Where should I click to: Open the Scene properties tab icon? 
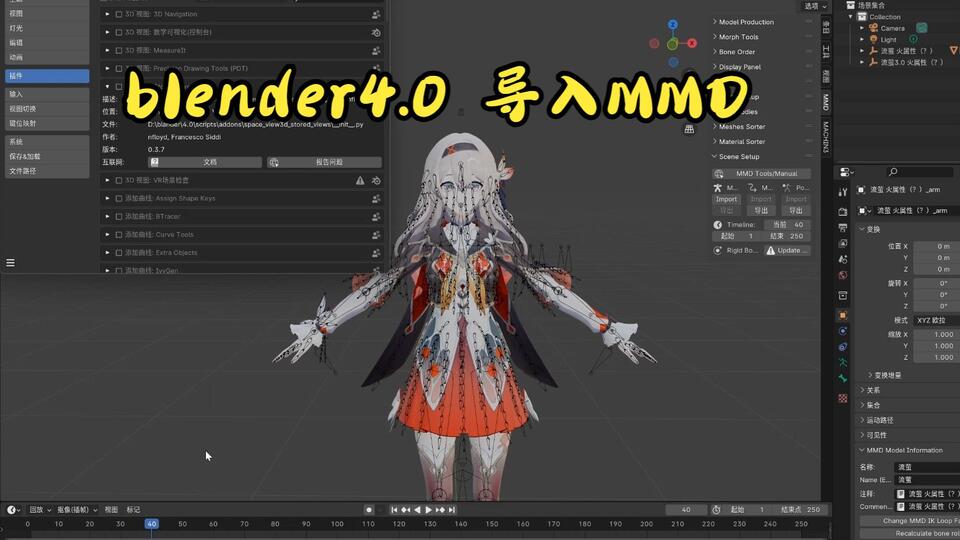coord(842,260)
